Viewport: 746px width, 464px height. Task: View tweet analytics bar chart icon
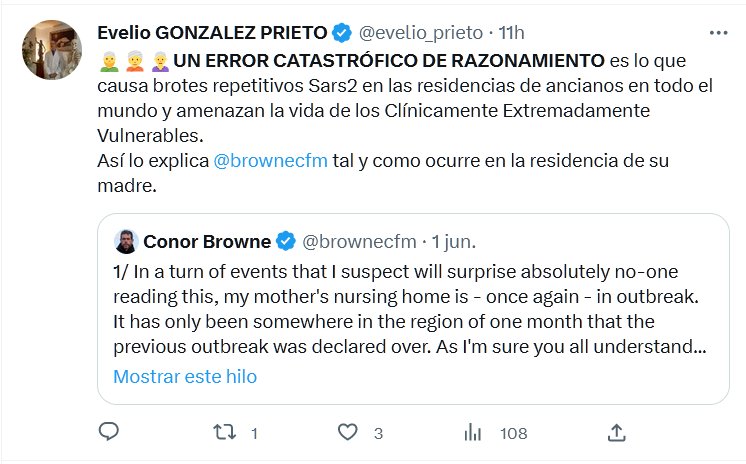coord(473,432)
